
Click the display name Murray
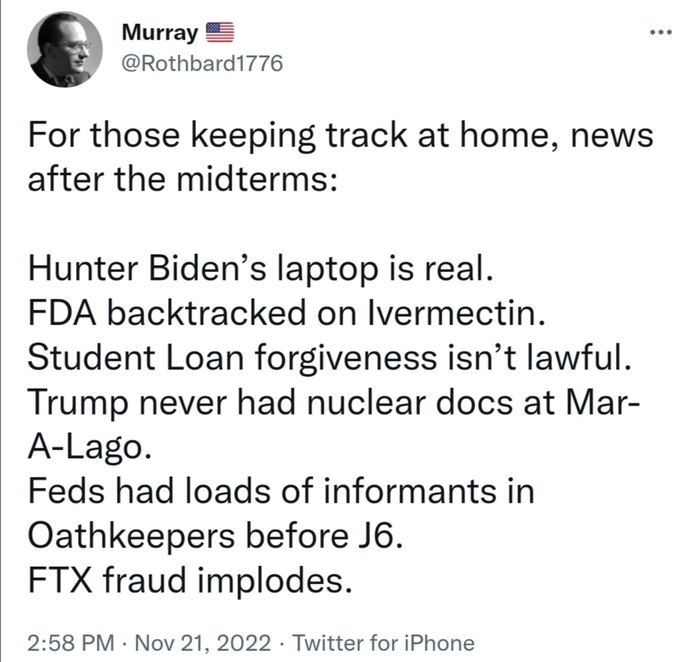(161, 33)
